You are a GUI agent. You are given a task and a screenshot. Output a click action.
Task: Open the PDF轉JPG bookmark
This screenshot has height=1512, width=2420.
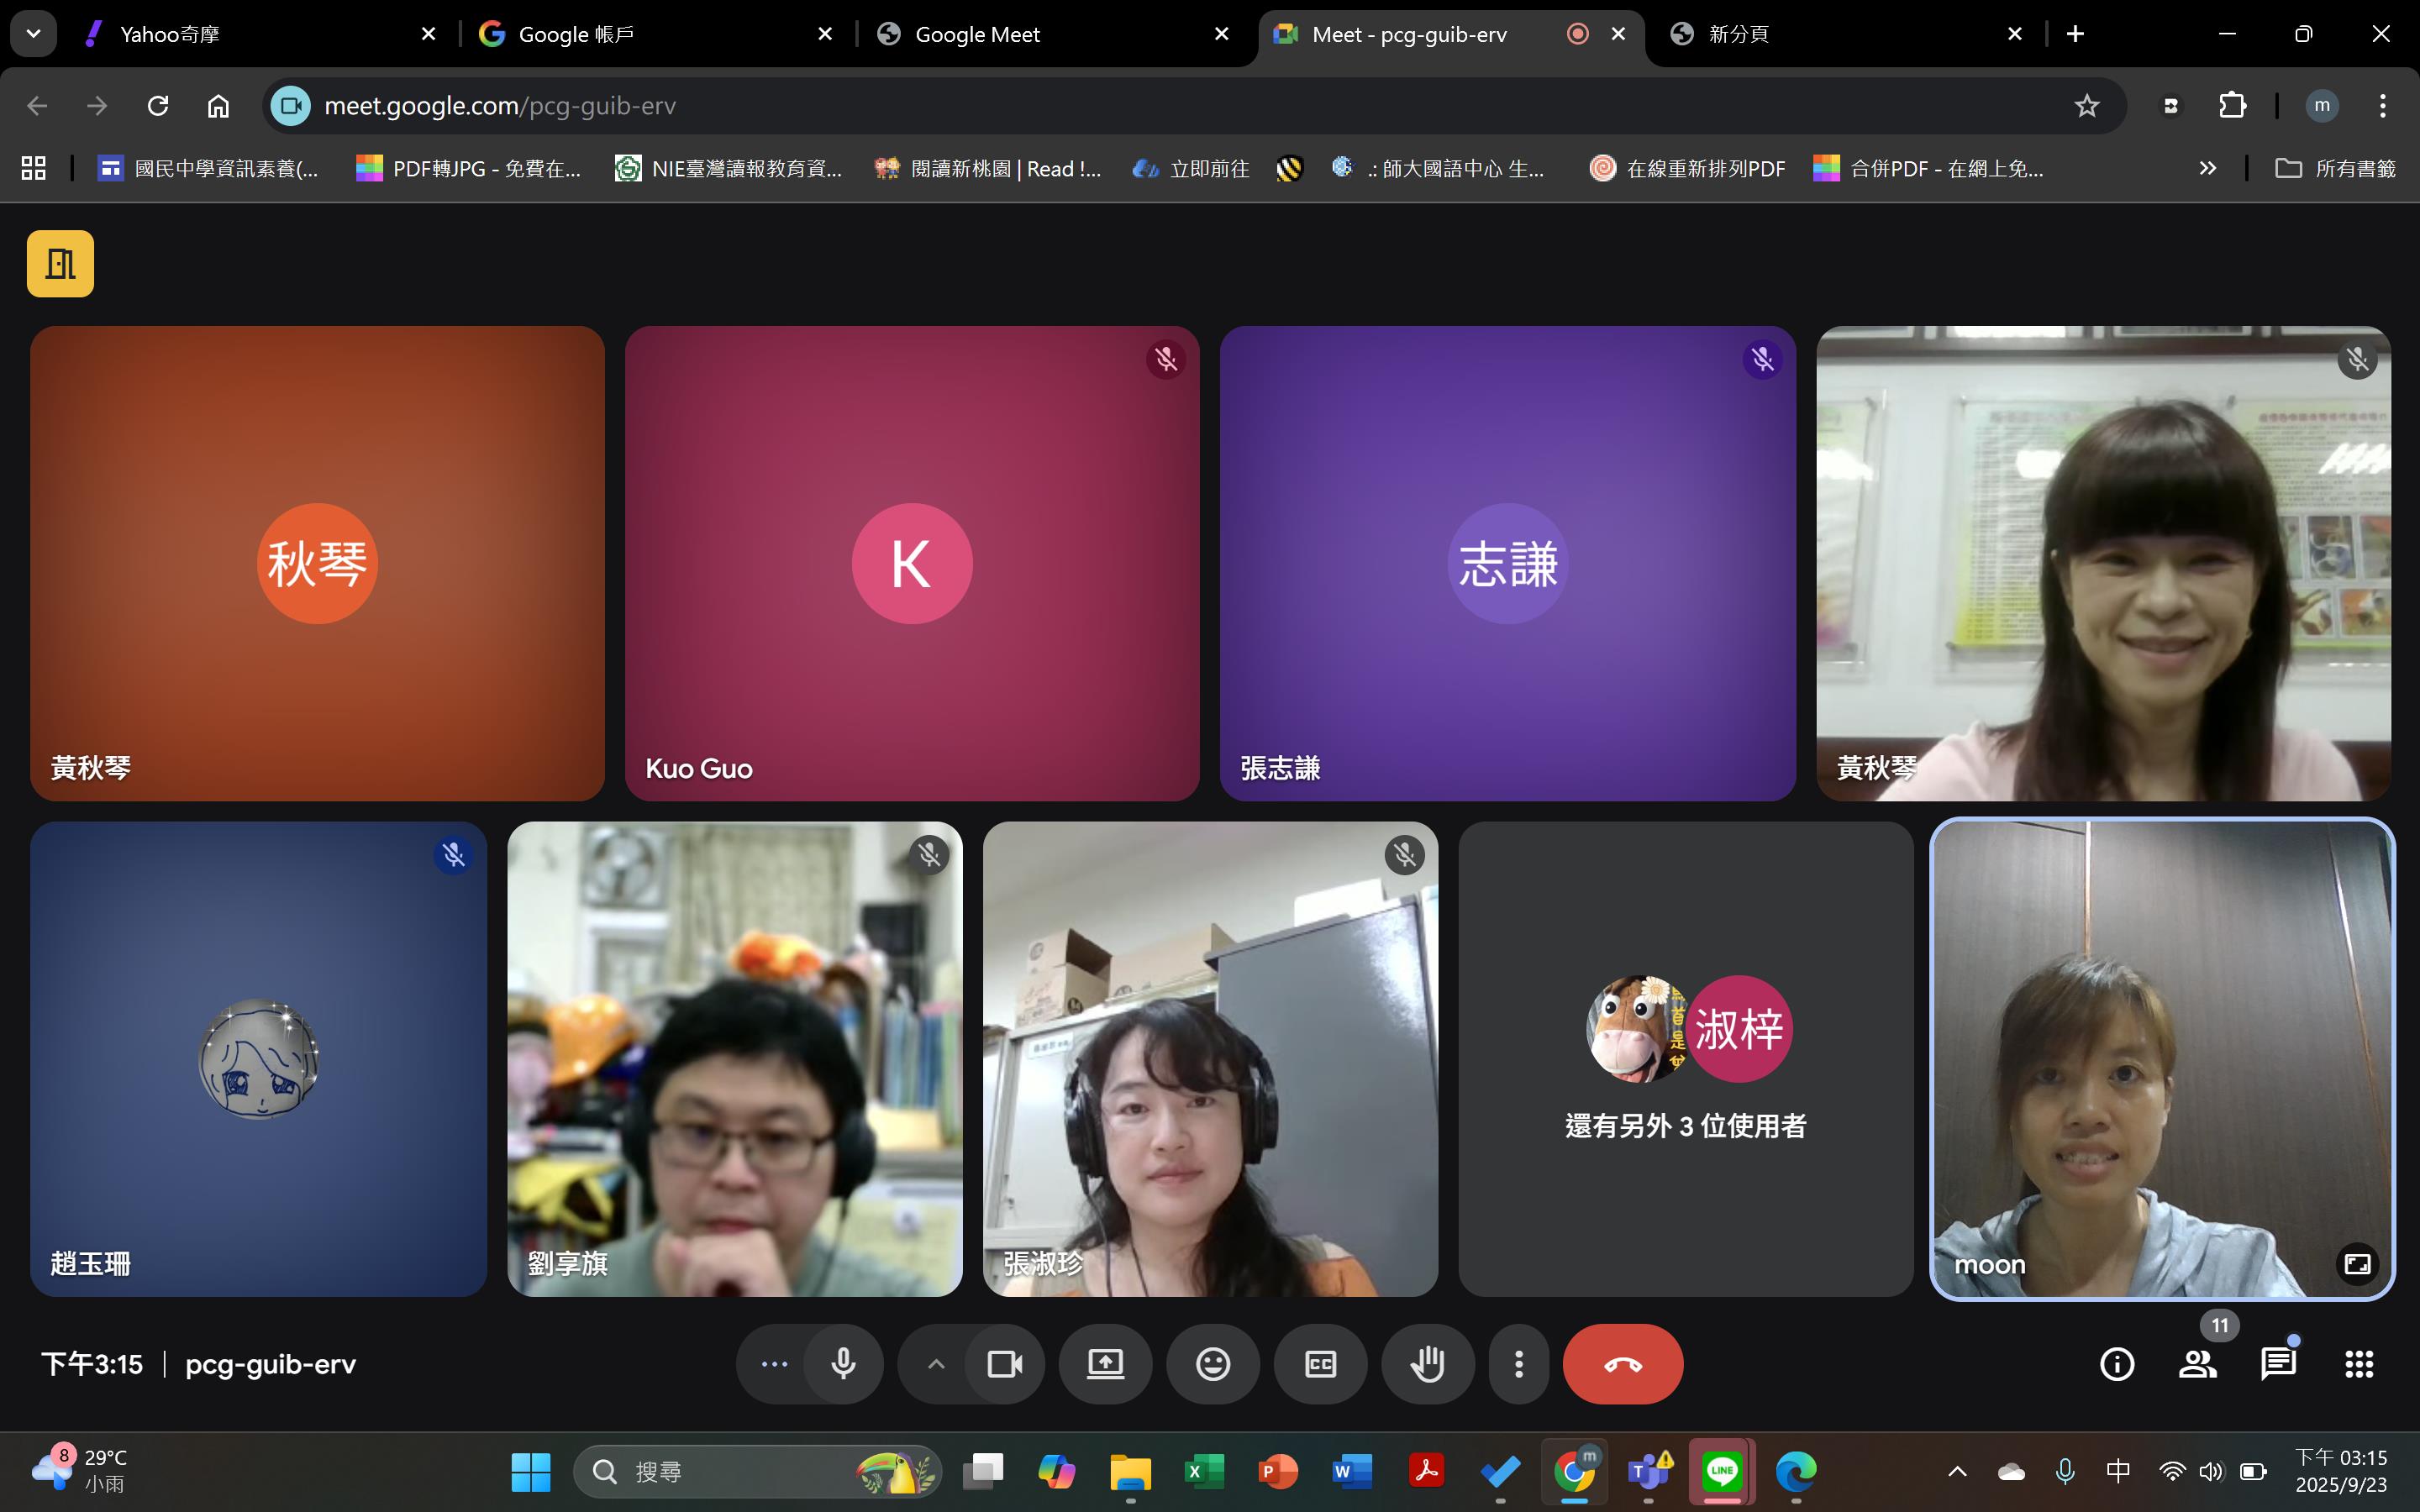pos(468,168)
